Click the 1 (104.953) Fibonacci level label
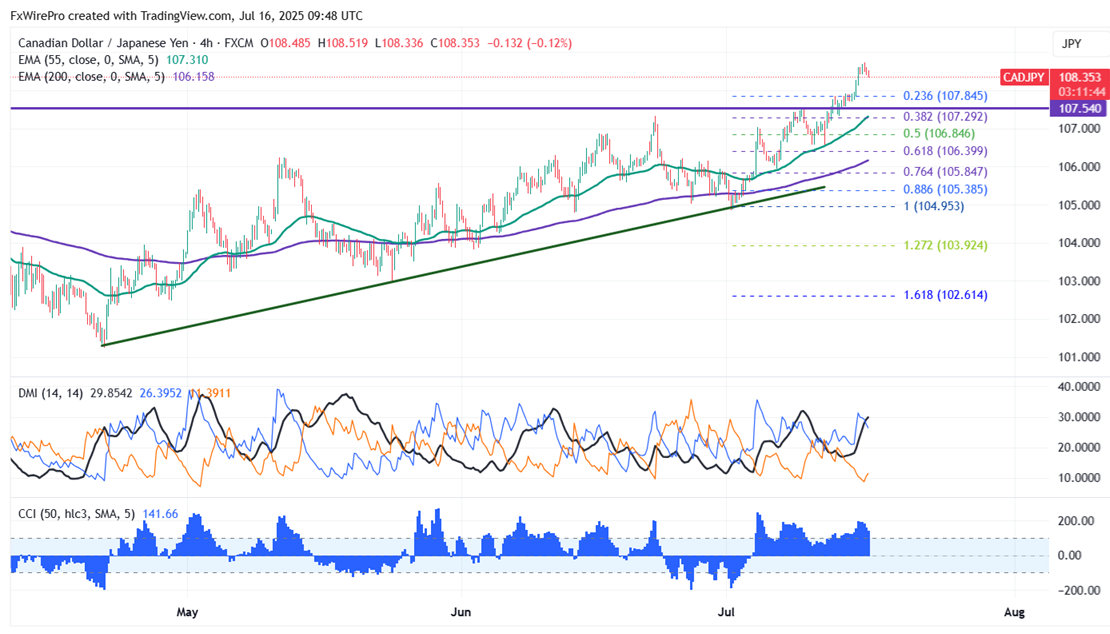1110x634 pixels. click(x=934, y=206)
